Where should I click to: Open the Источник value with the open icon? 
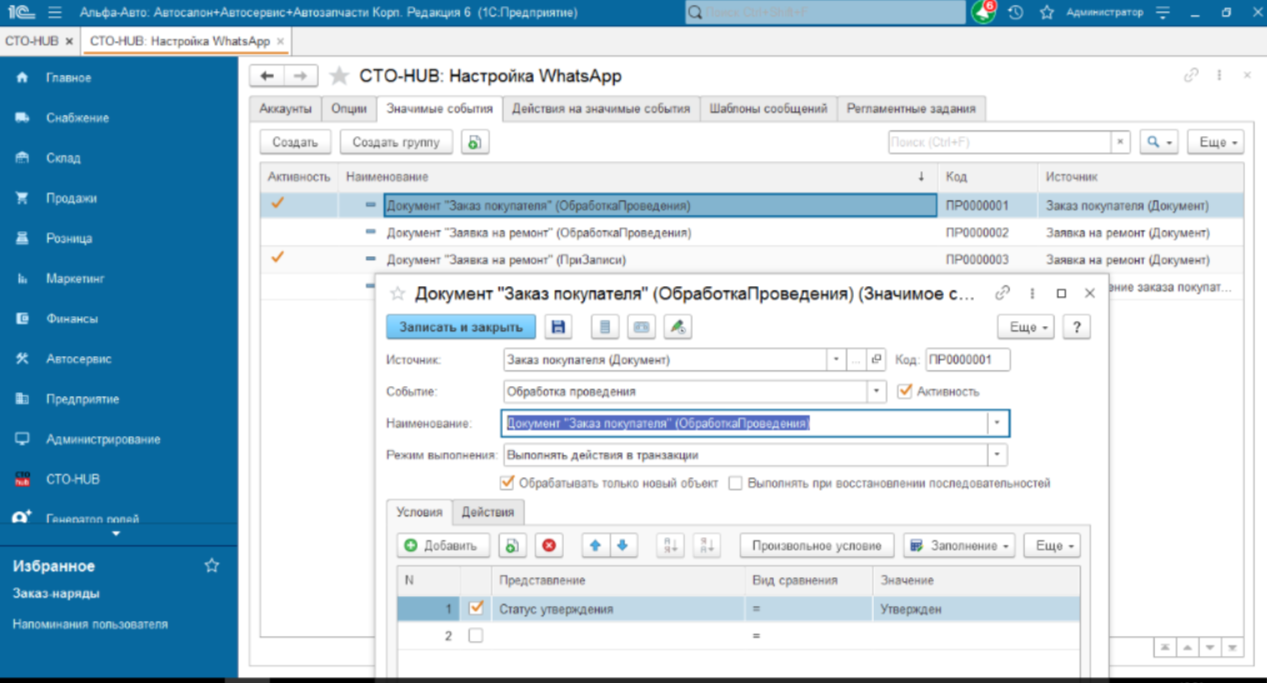876,360
